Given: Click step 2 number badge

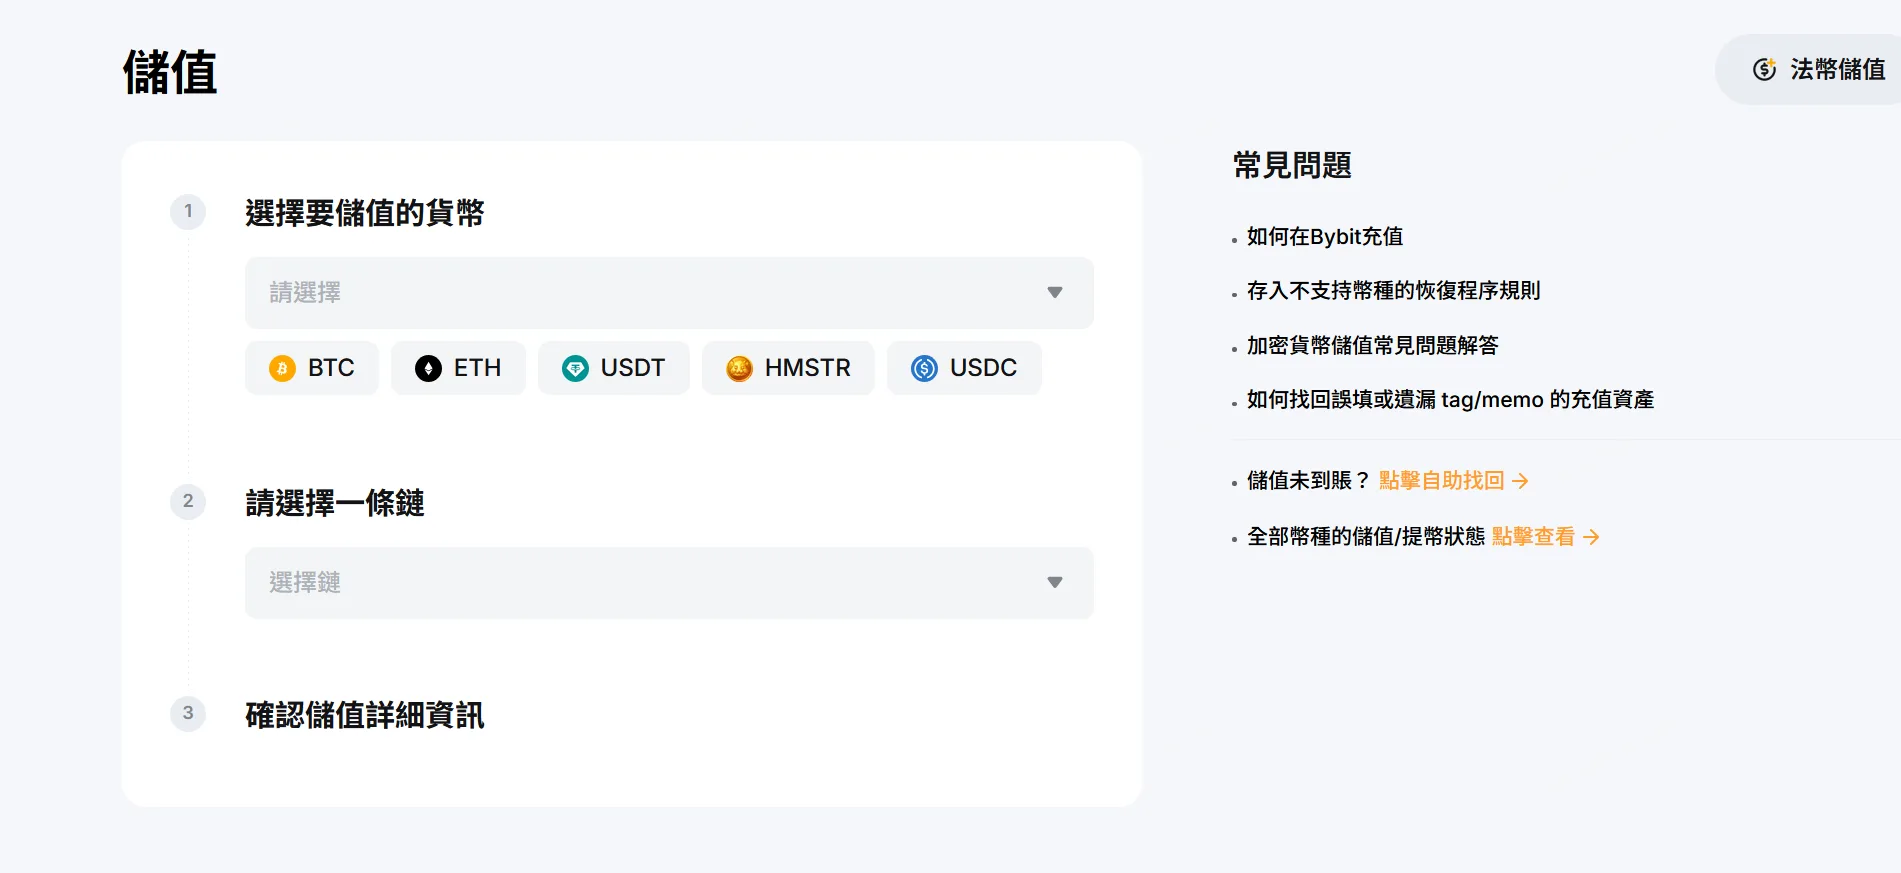Looking at the screenshot, I should tap(188, 502).
